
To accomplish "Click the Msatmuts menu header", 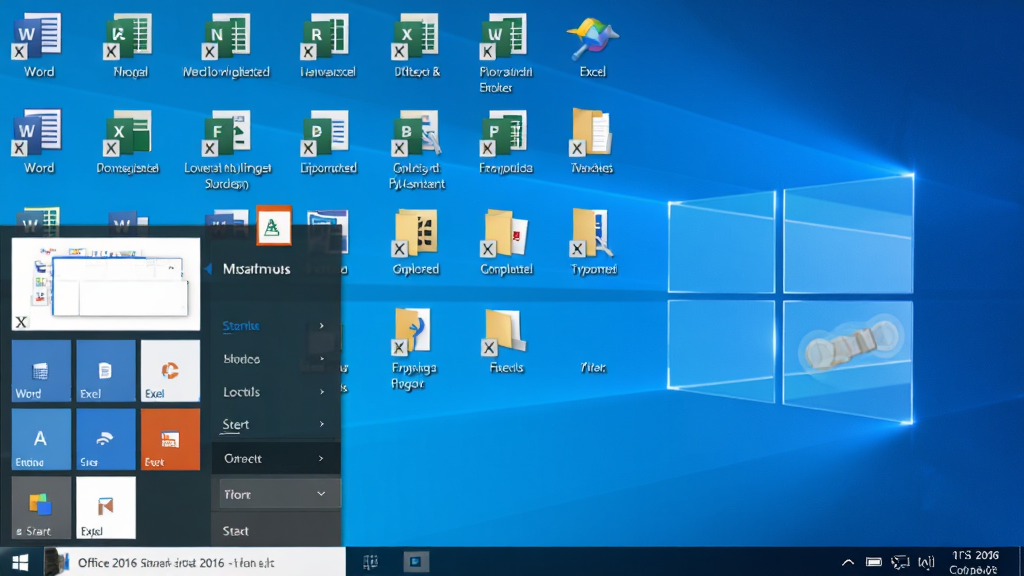I will click(256, 268).
